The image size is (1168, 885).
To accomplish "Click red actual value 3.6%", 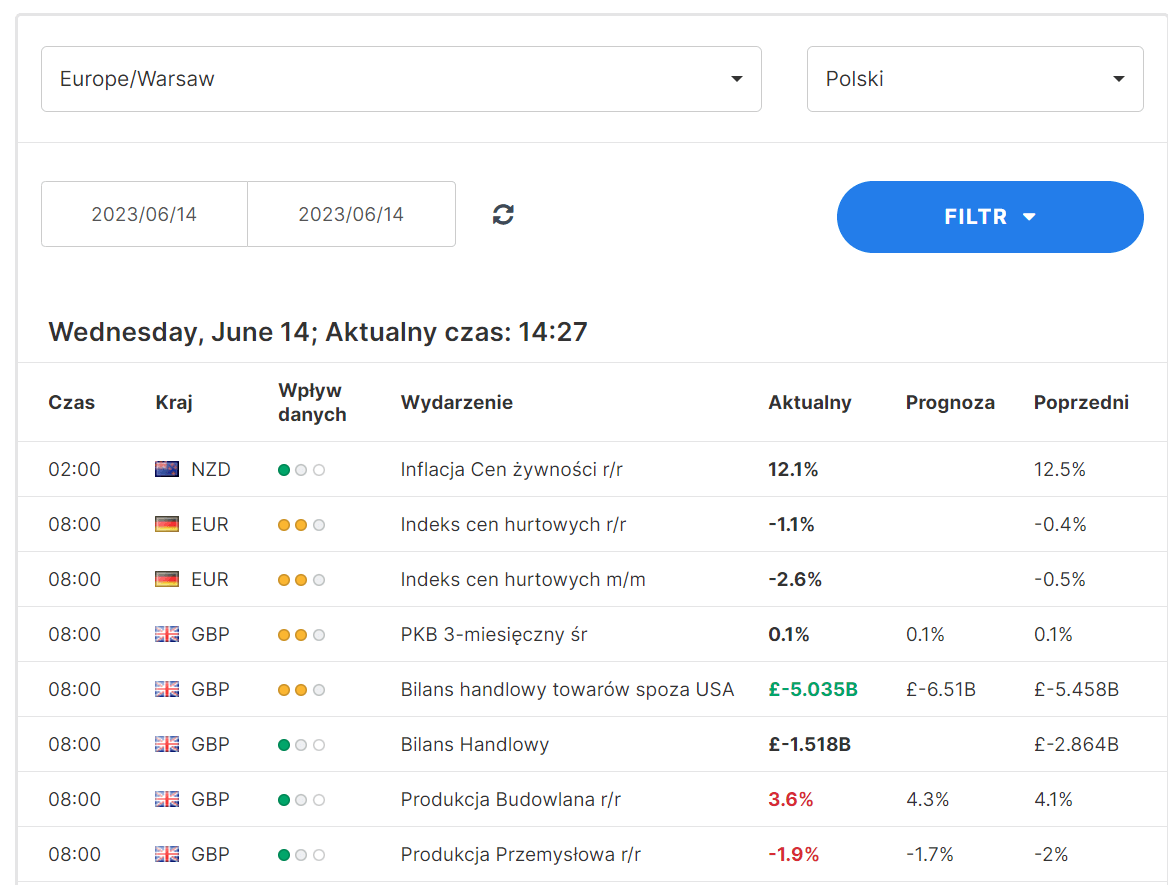I will click(x=790, y=800).
